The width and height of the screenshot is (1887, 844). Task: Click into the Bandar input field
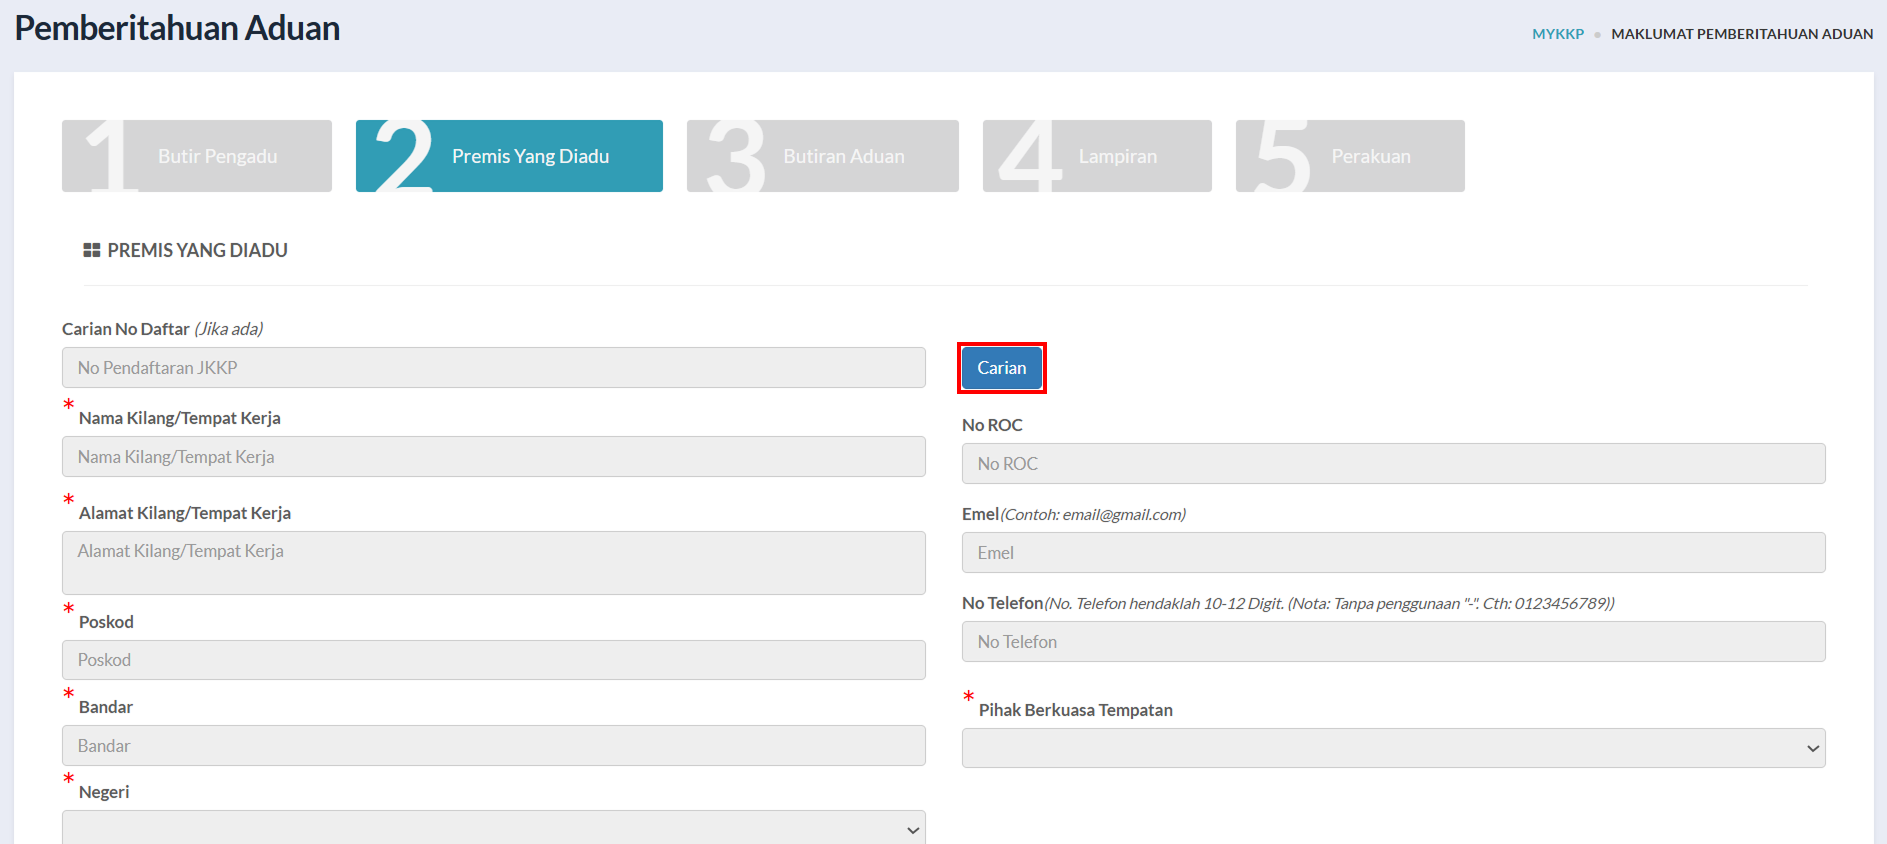(x=494, y=746)
